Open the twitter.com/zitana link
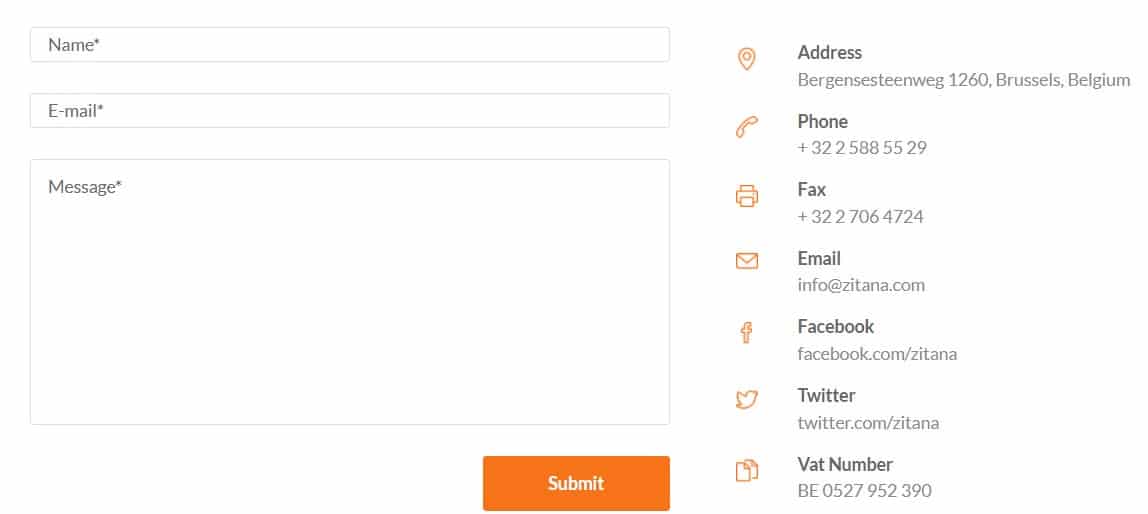Viewport: 1148px width, 514px height. point(868,422)
